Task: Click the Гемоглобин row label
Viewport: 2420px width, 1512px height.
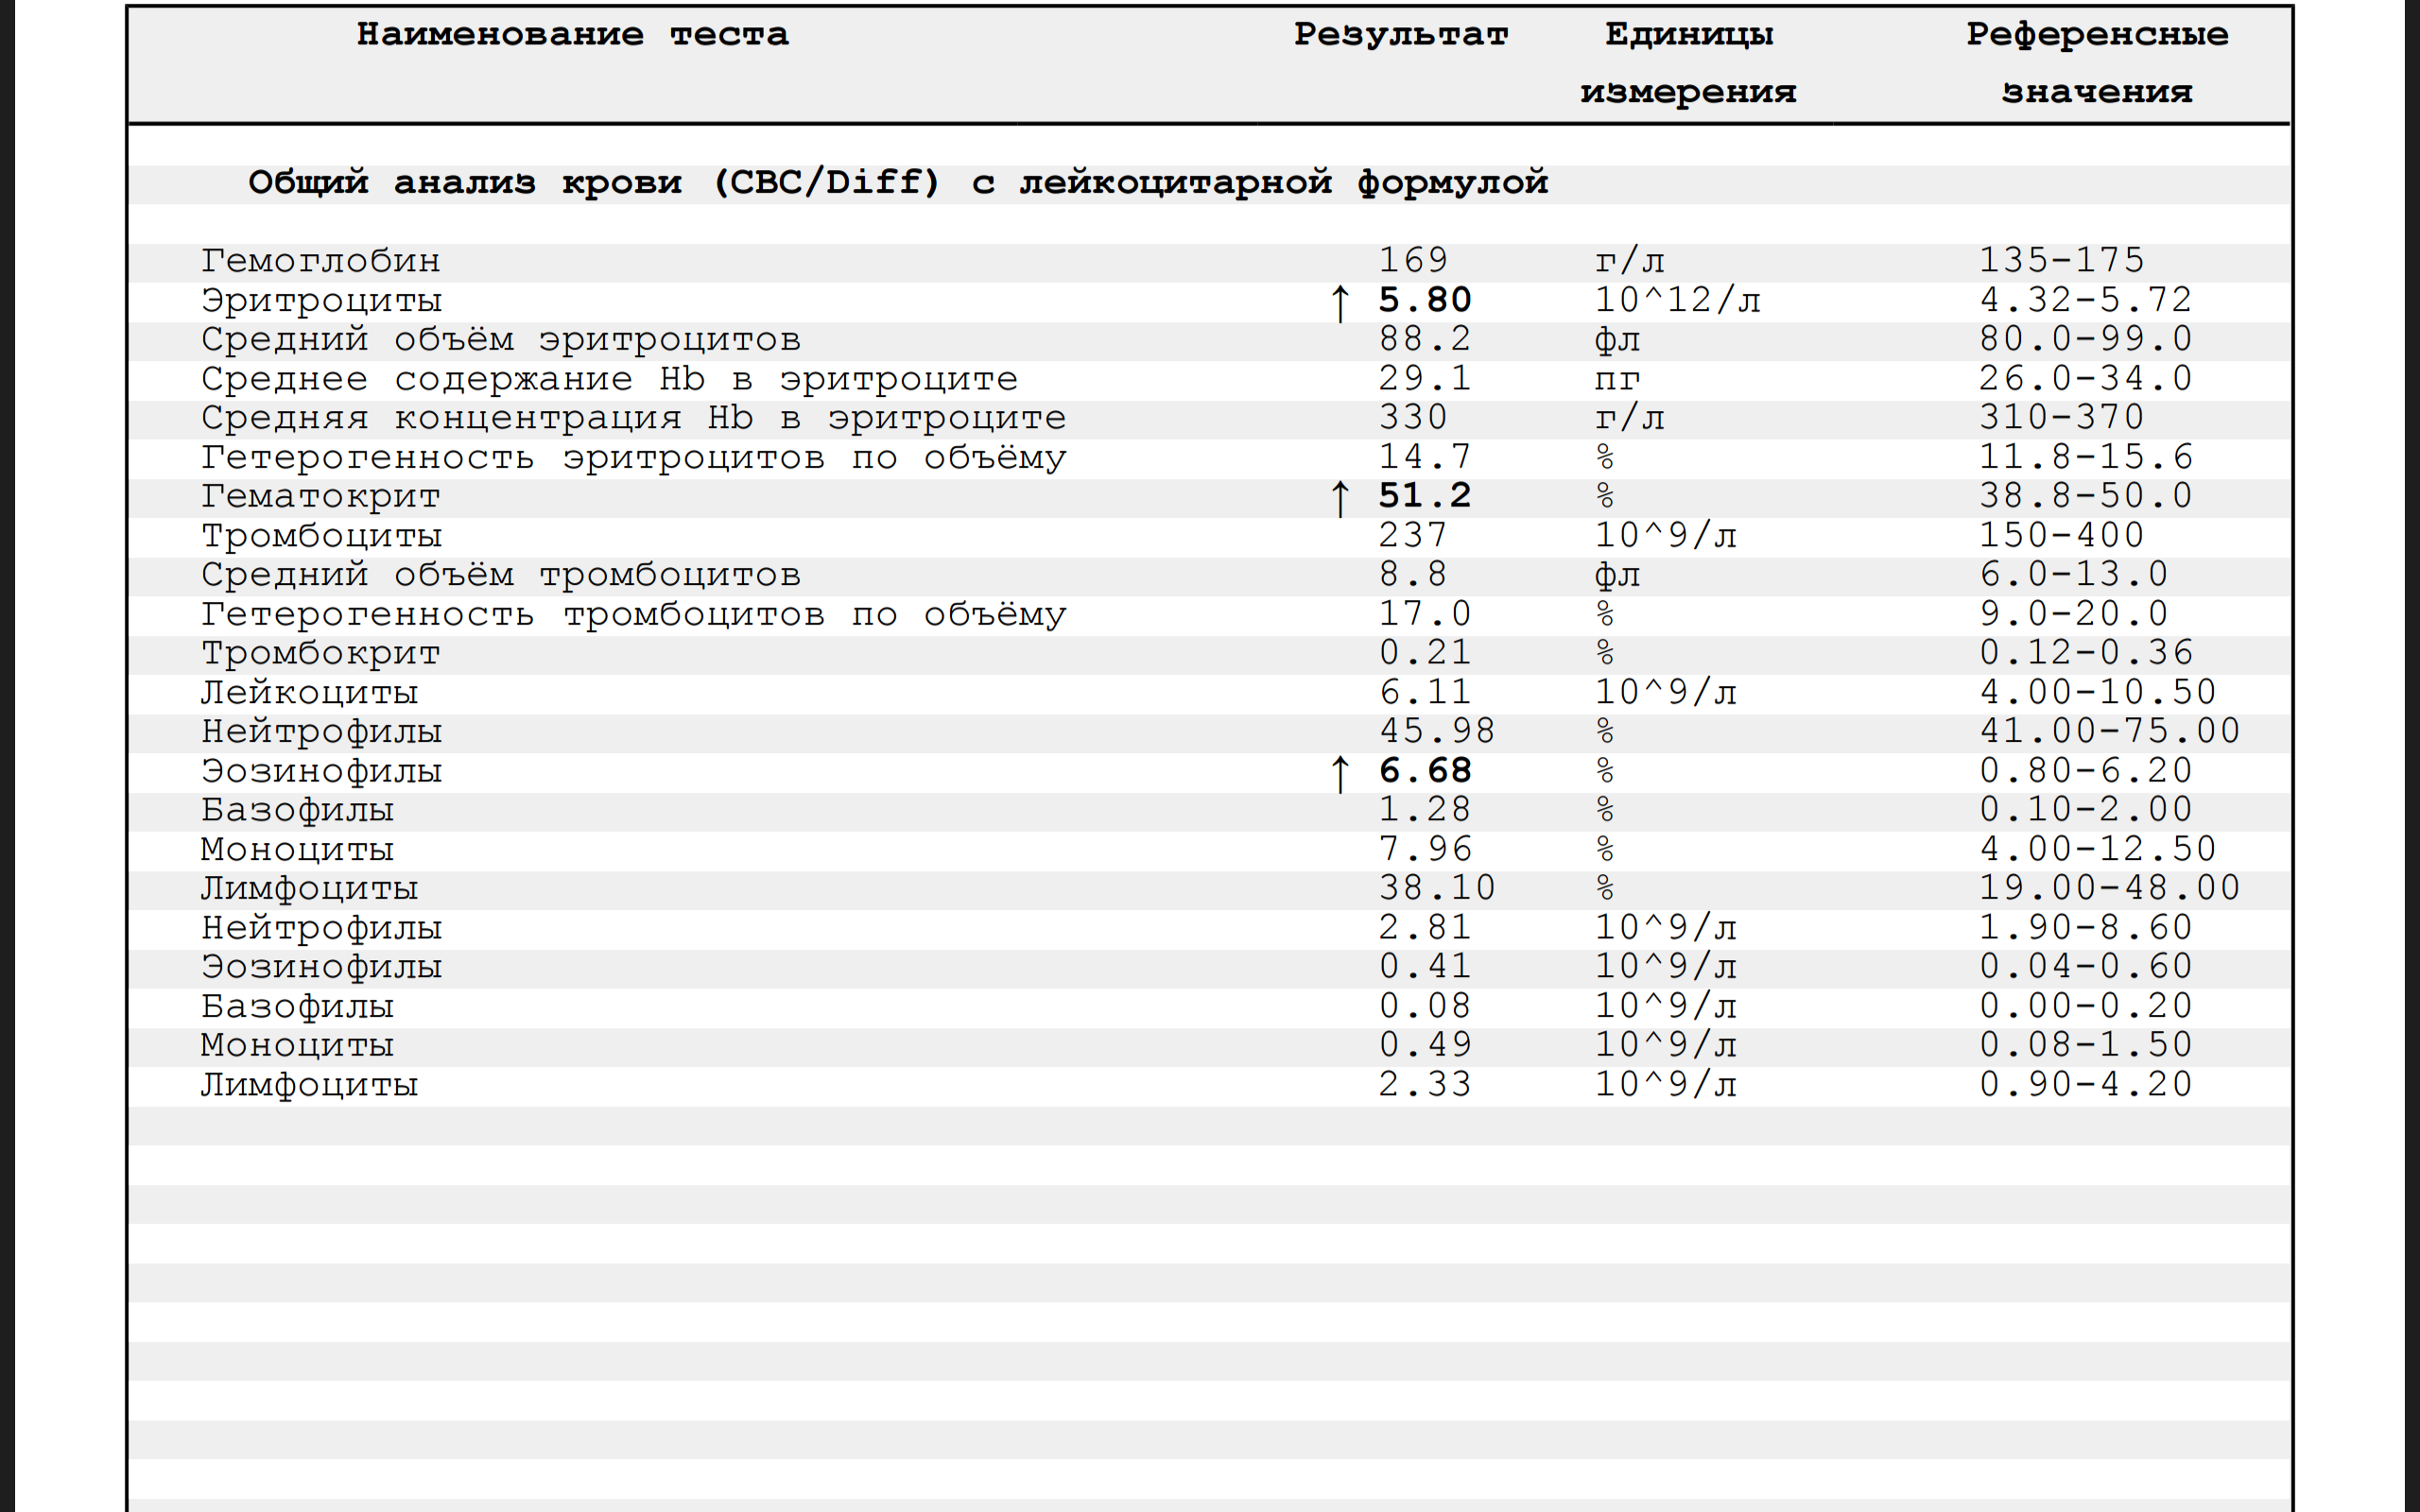Action: coord(320,261)
